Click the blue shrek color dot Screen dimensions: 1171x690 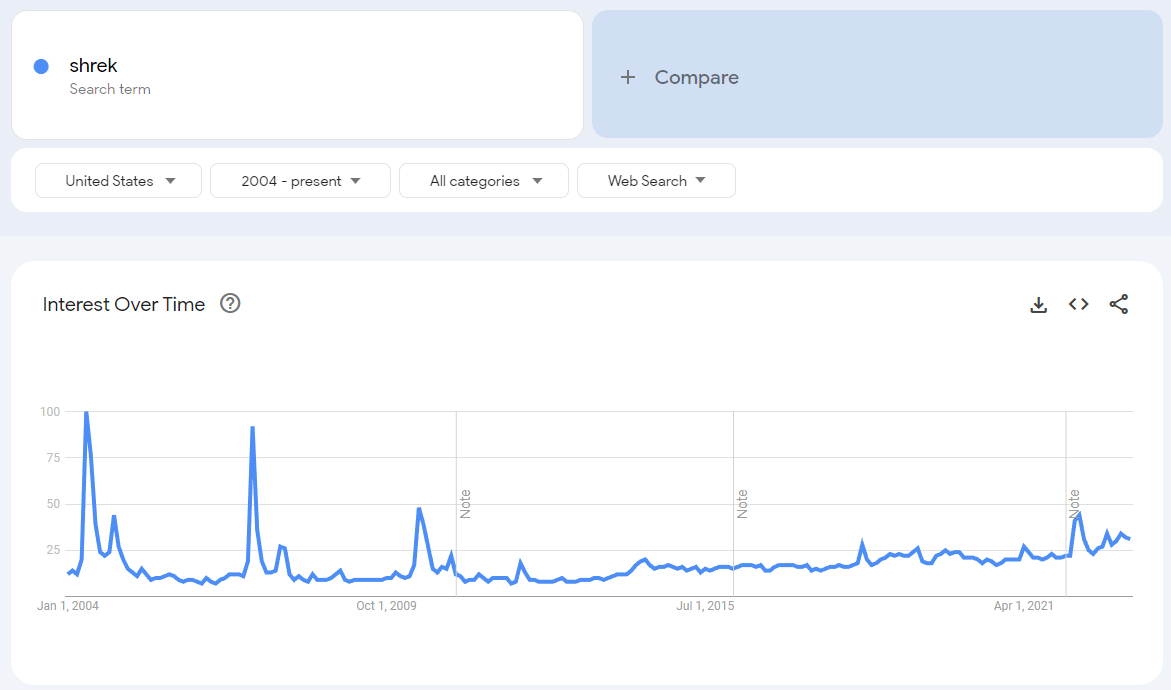point(42,66)
